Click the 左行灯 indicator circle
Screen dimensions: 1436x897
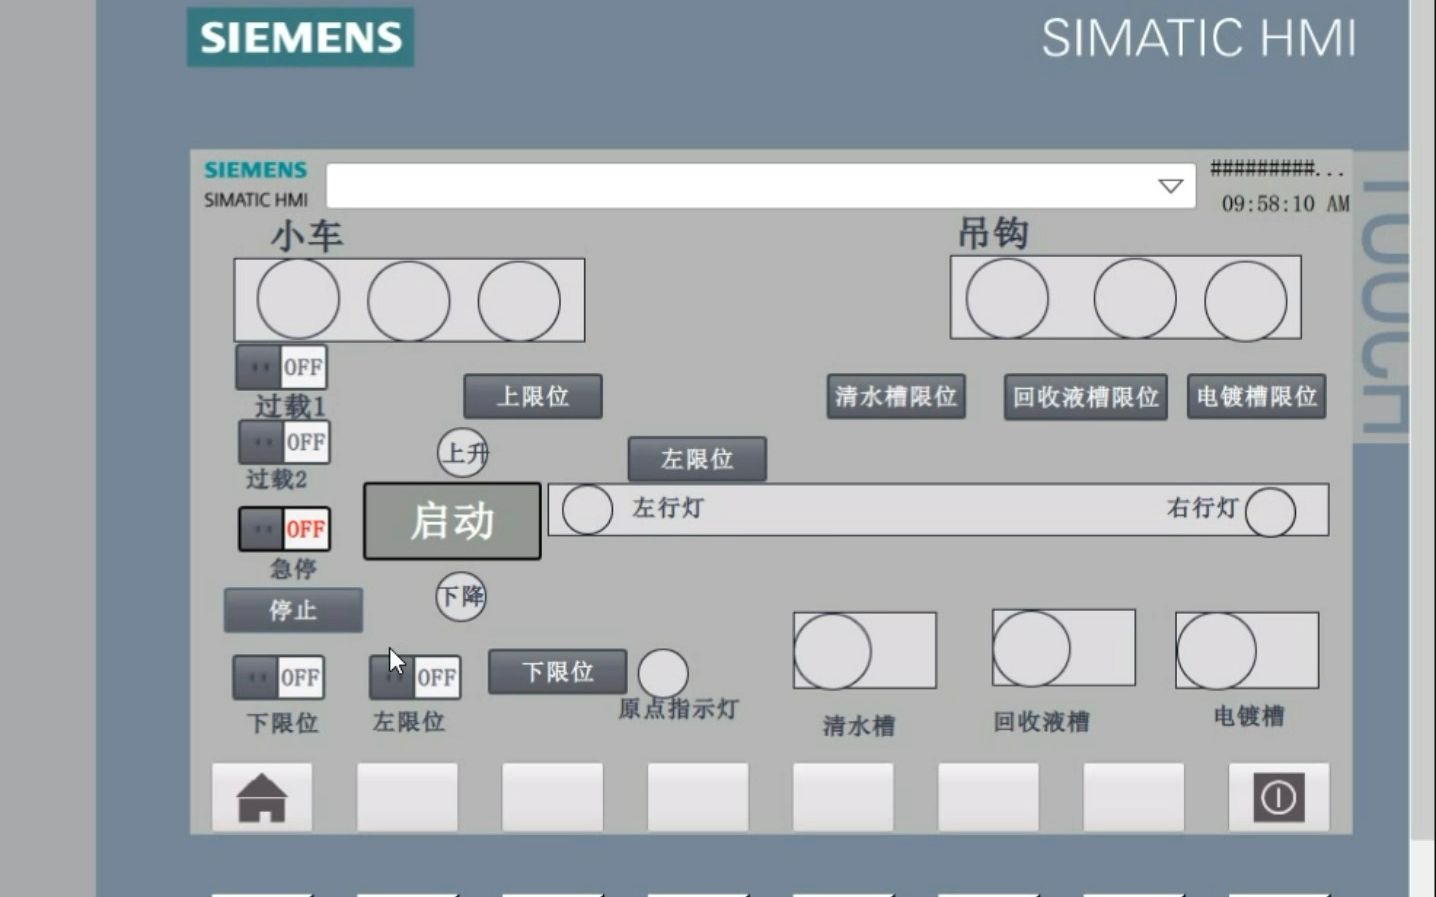point(587,509)
